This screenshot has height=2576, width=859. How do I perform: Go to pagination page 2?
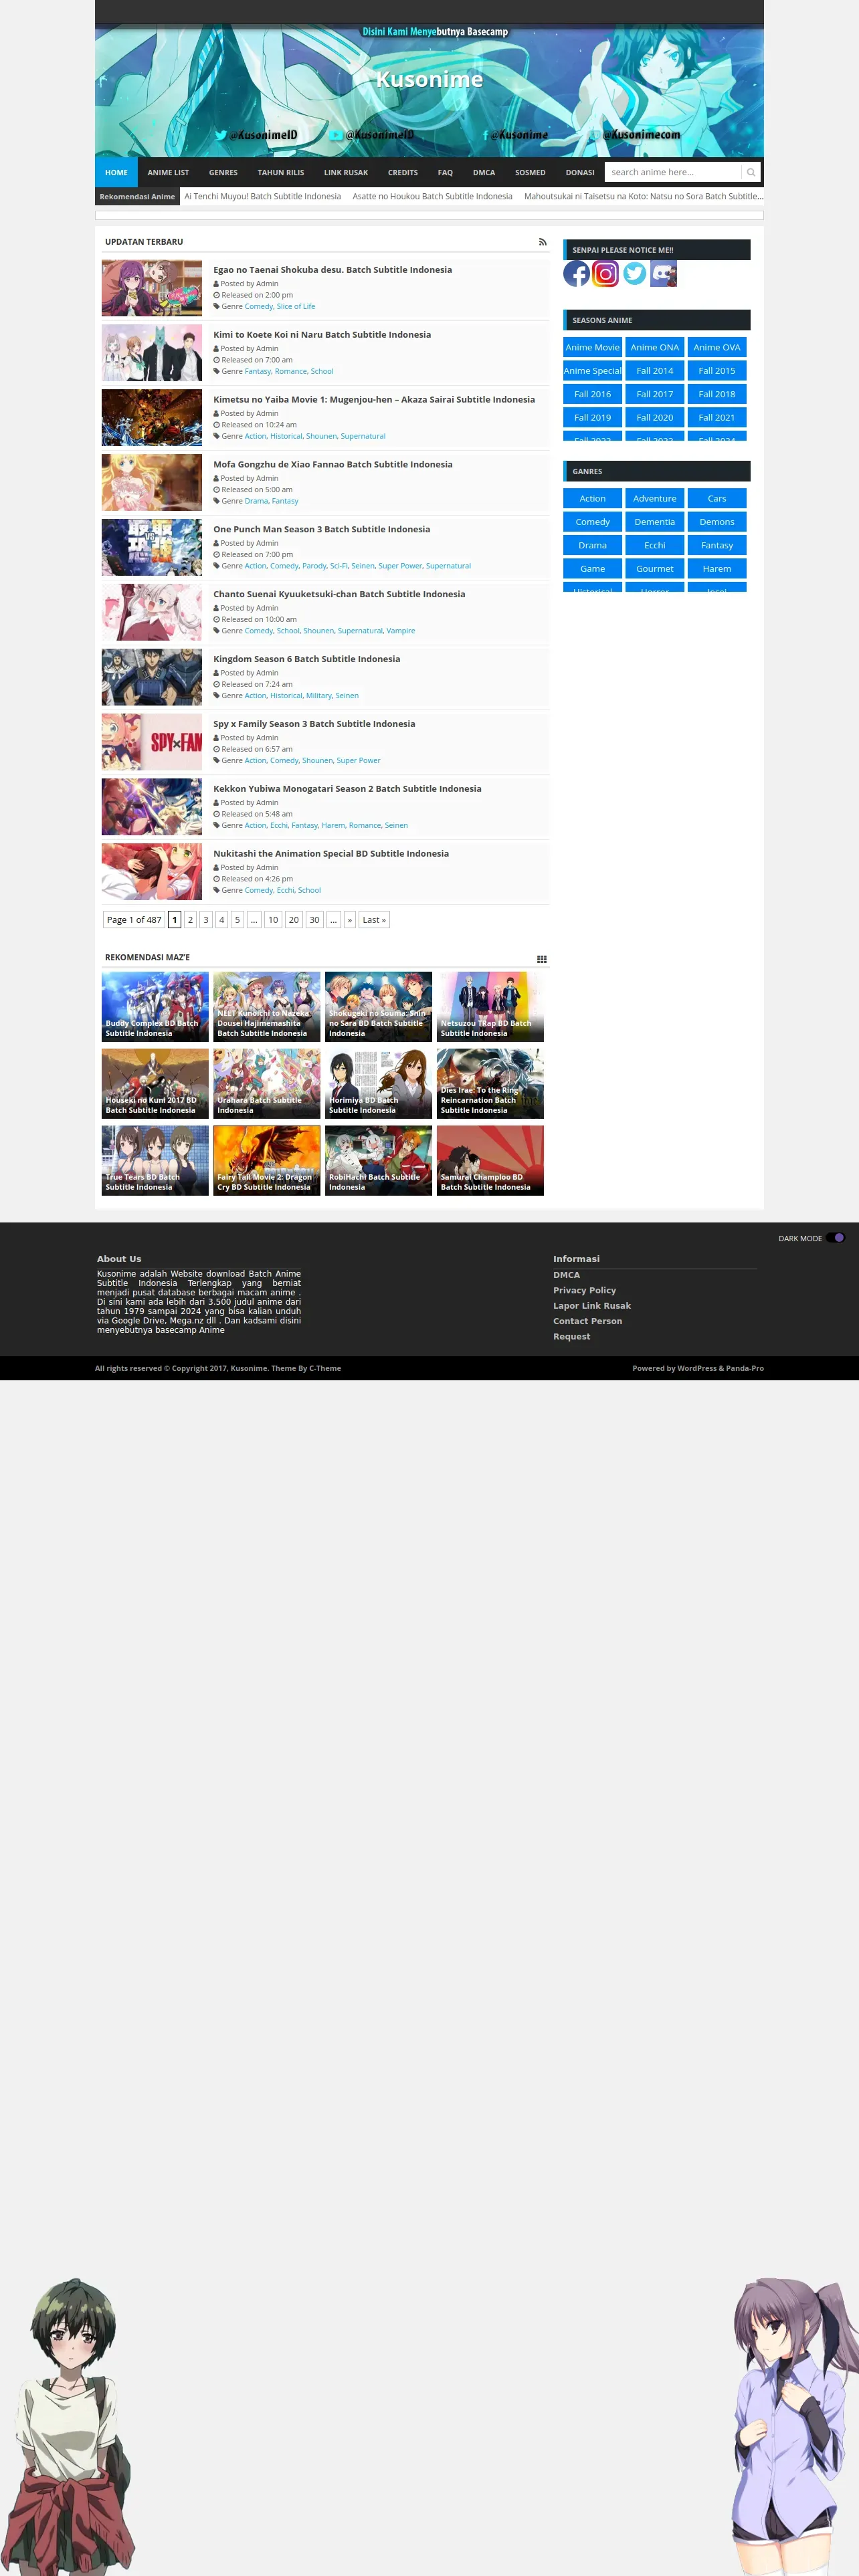click(x=190, y=920)
